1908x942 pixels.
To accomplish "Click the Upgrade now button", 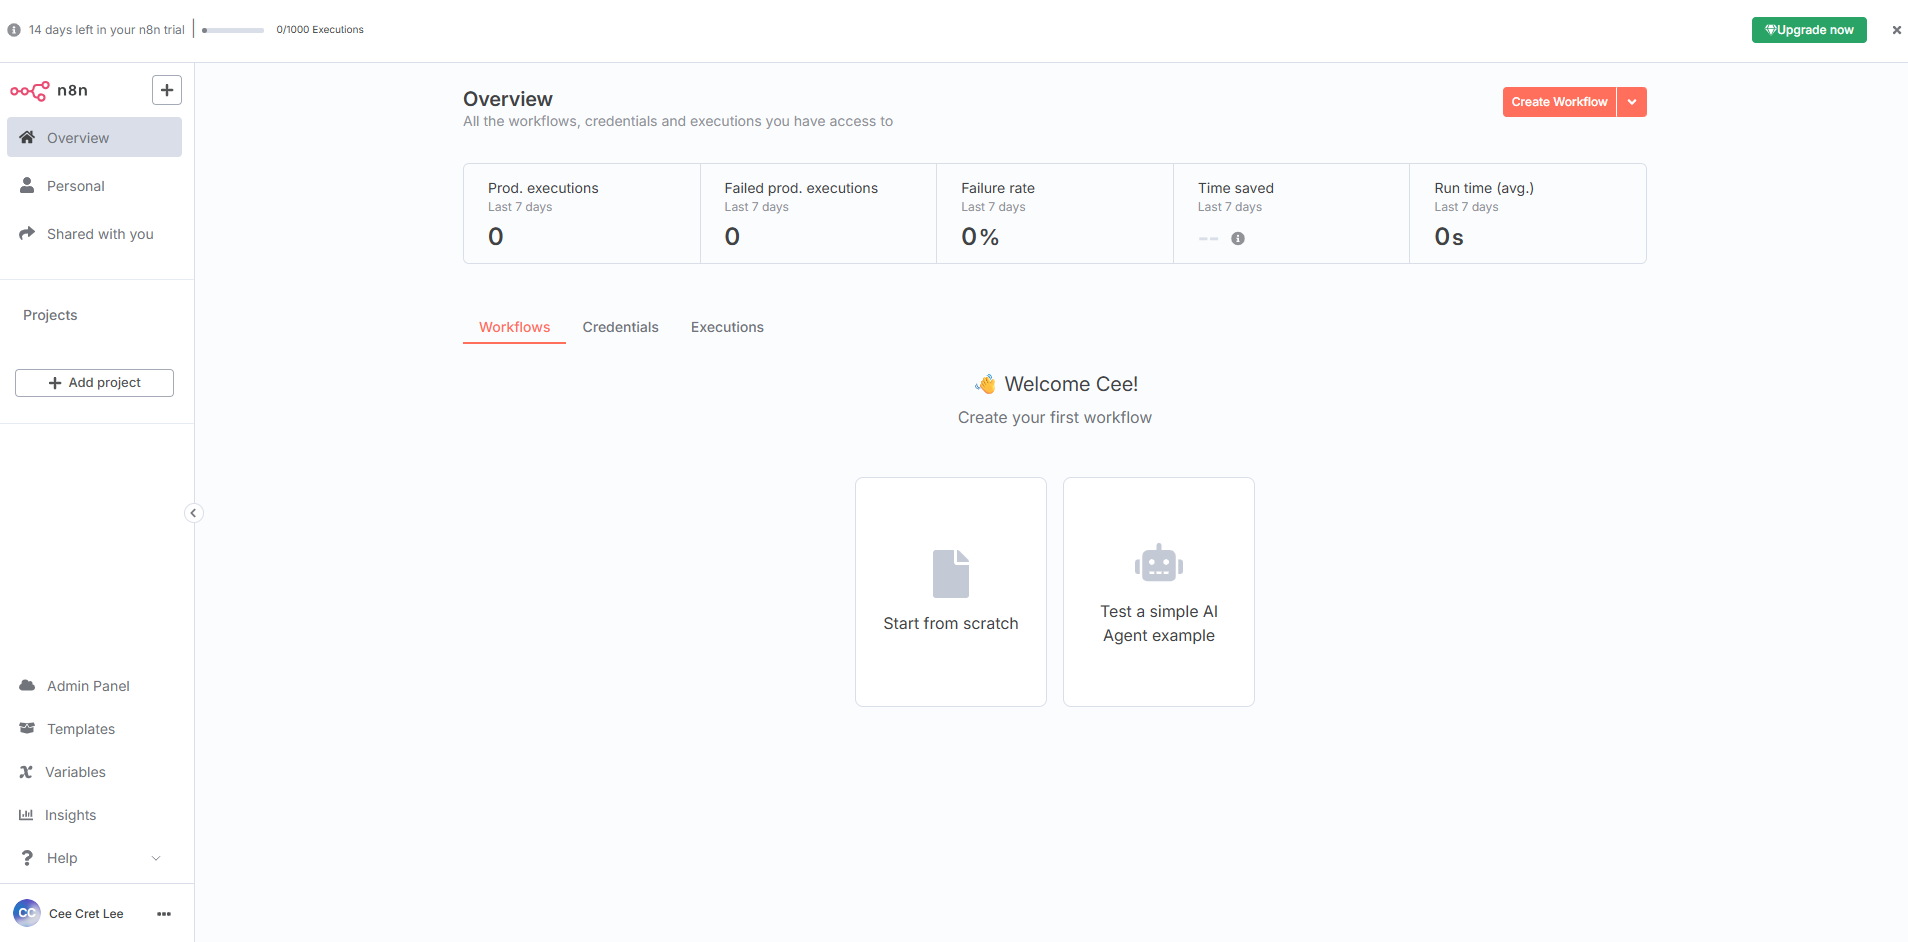I will [1809, 29].
